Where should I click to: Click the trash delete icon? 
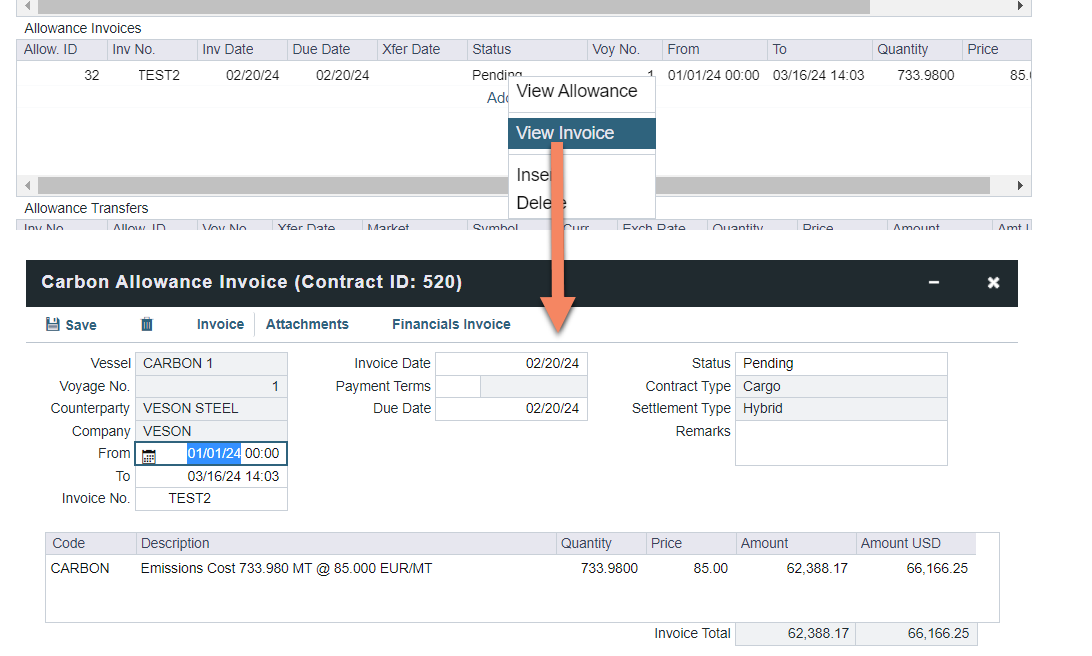[x=147, y=324]
